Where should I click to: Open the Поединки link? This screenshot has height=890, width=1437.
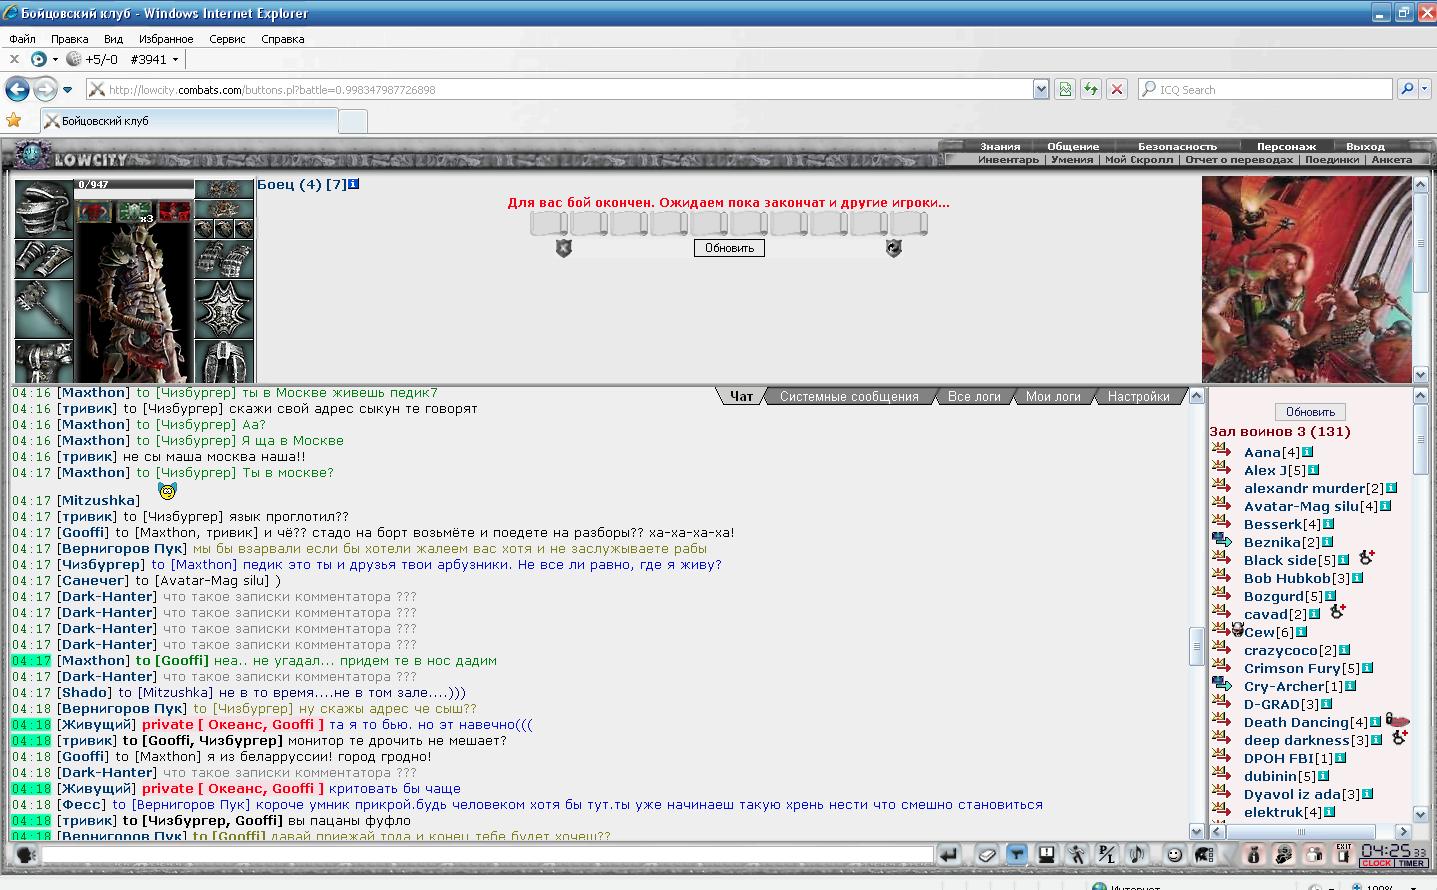1332,159
